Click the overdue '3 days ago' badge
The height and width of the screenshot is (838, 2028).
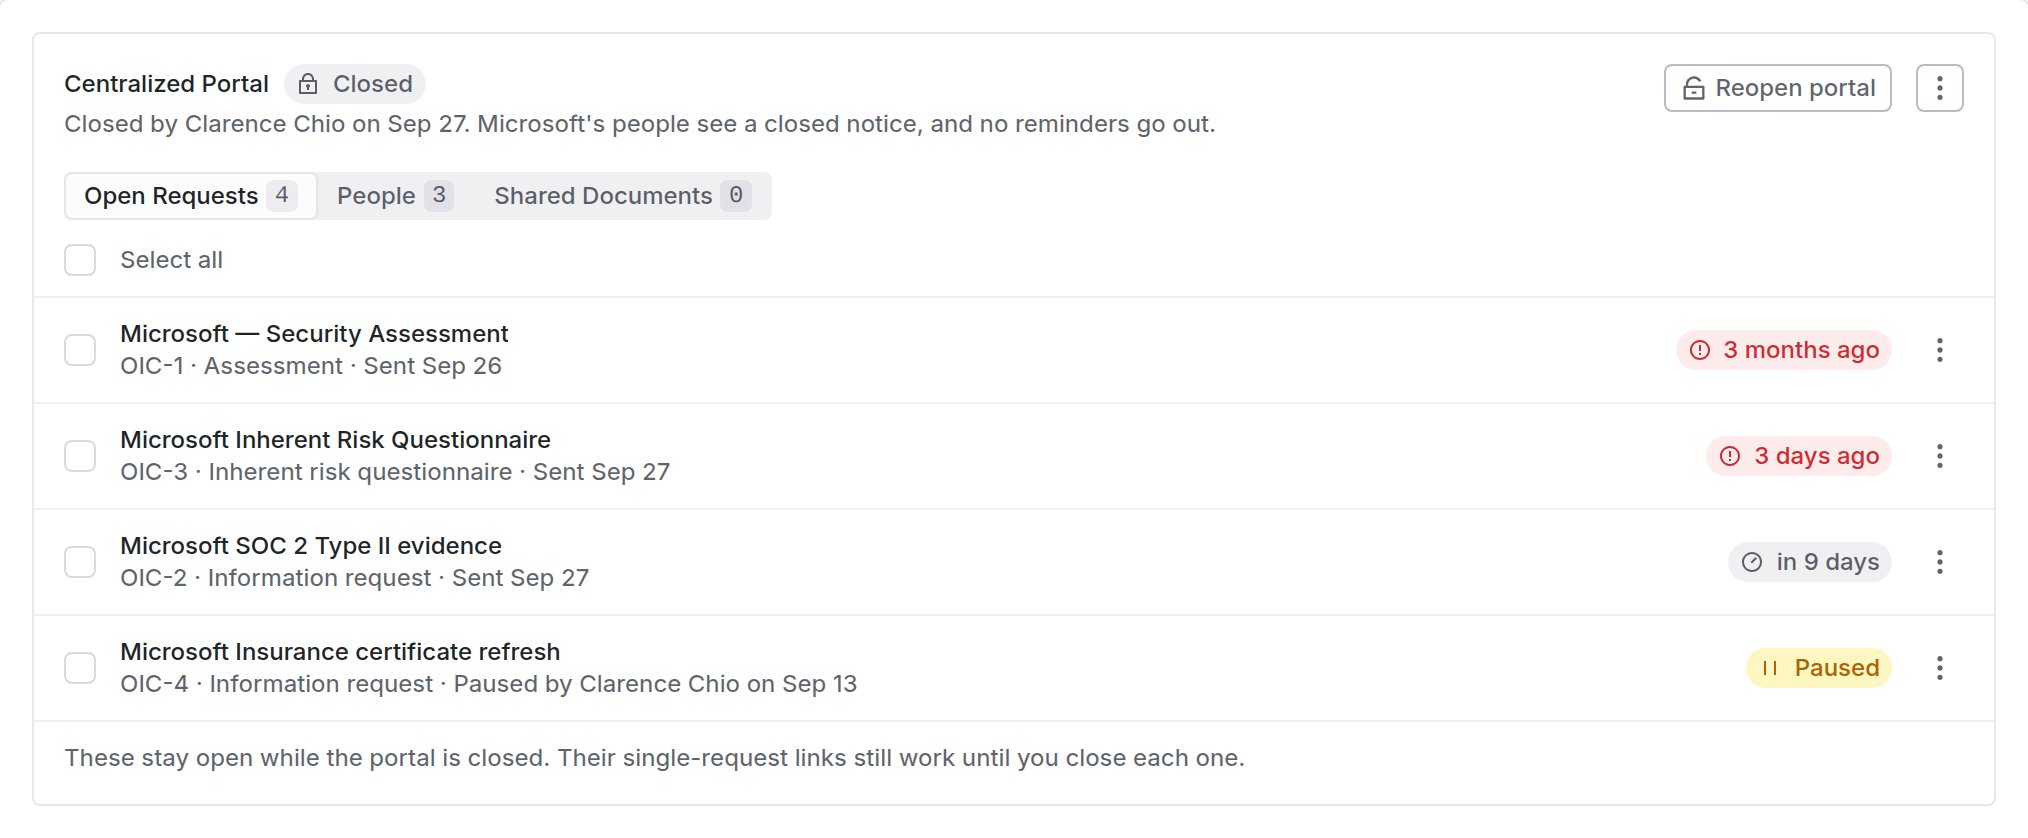click(x=1798, y=456)
